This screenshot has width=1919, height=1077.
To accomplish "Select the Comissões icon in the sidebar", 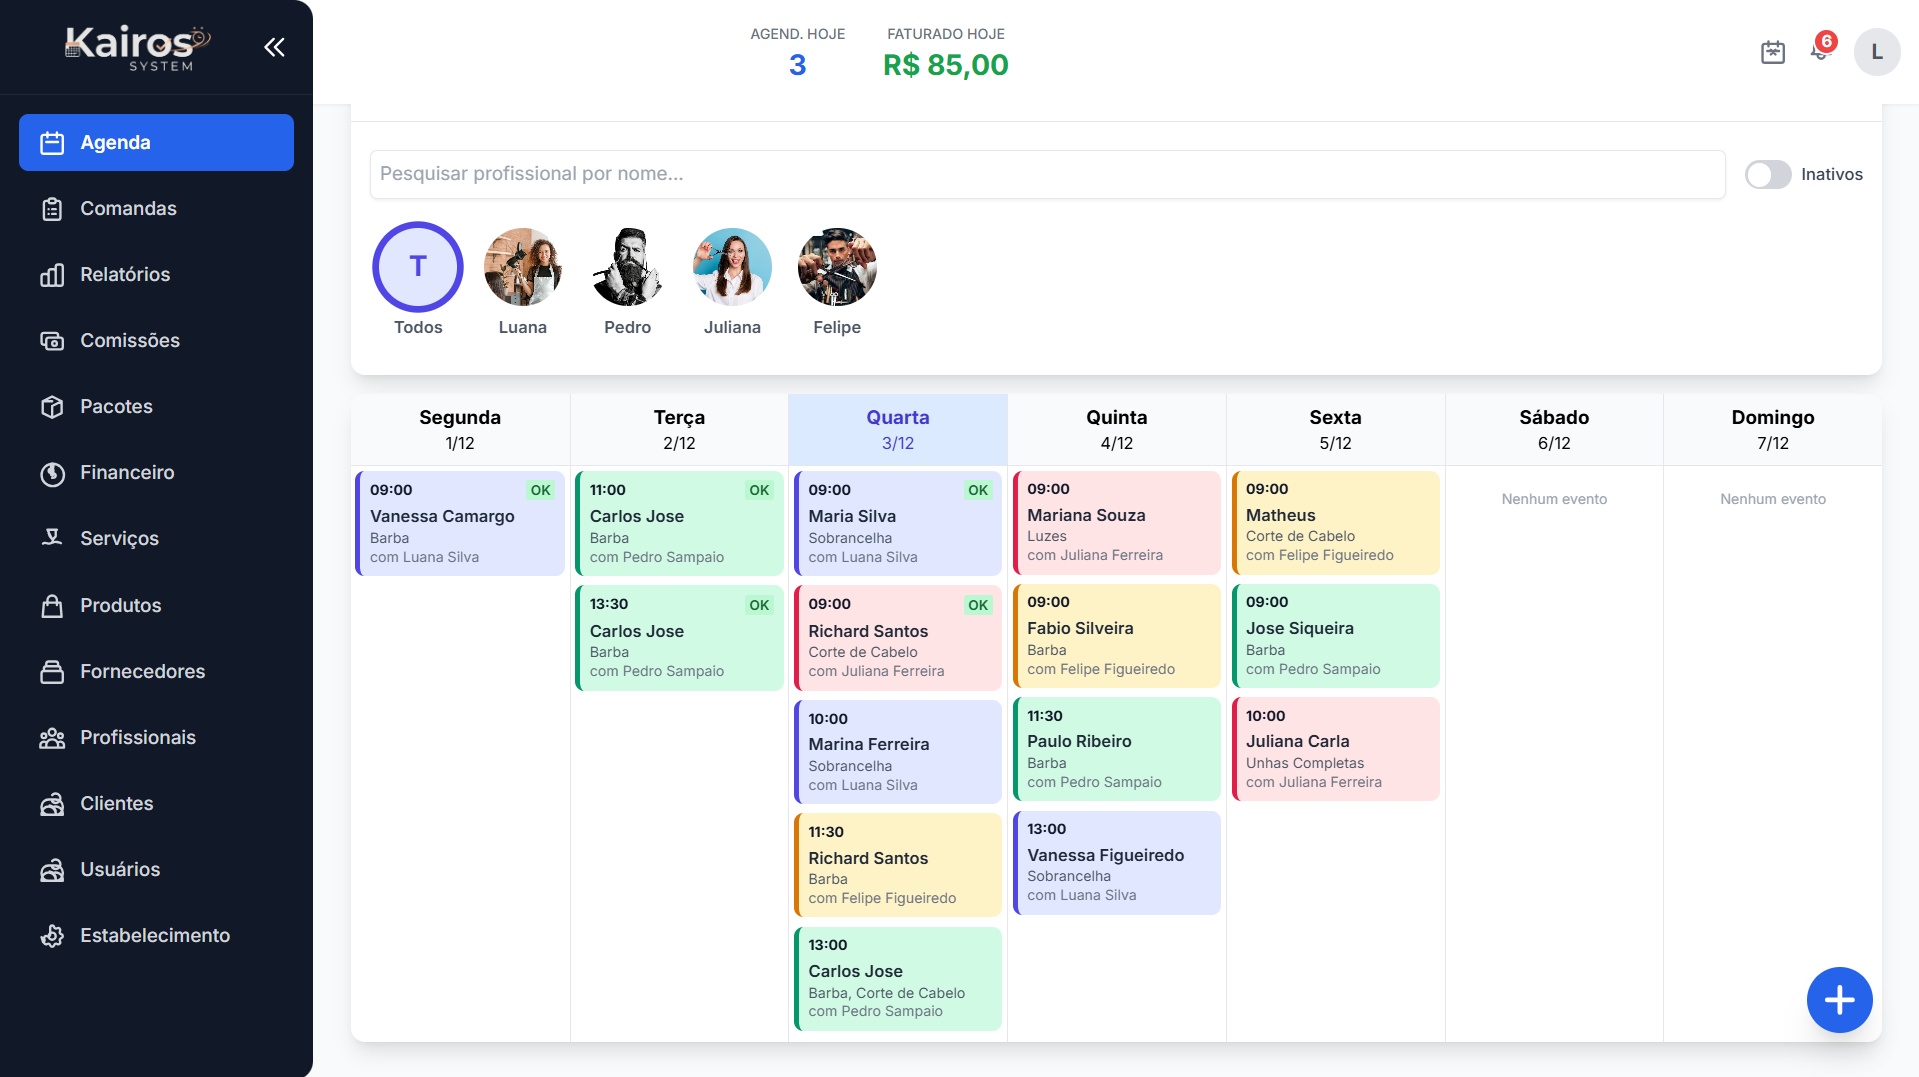I will click(52, 340).
